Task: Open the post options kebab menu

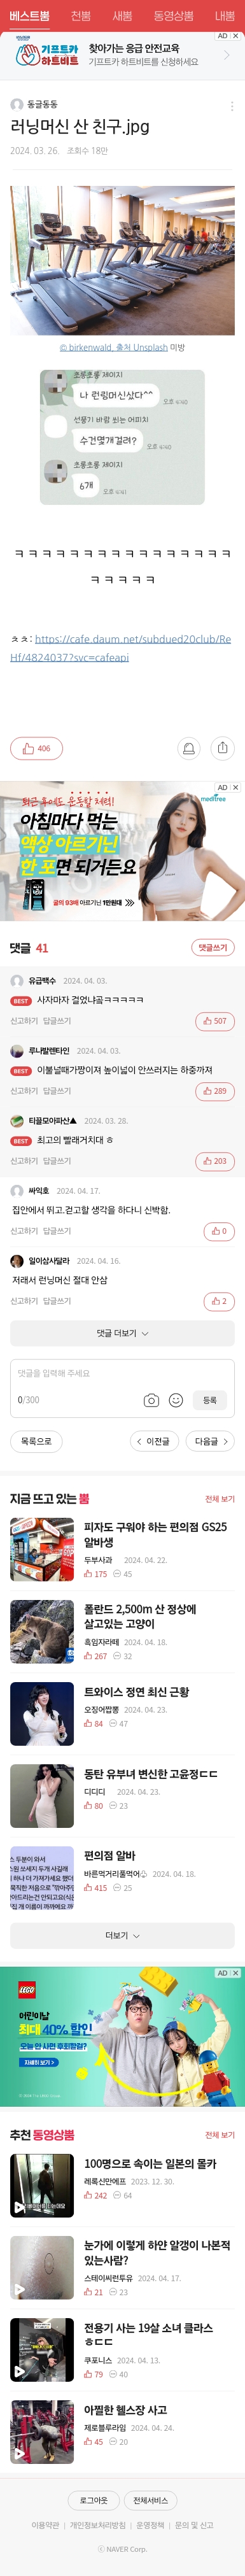Action: click(x=232, y=106)
